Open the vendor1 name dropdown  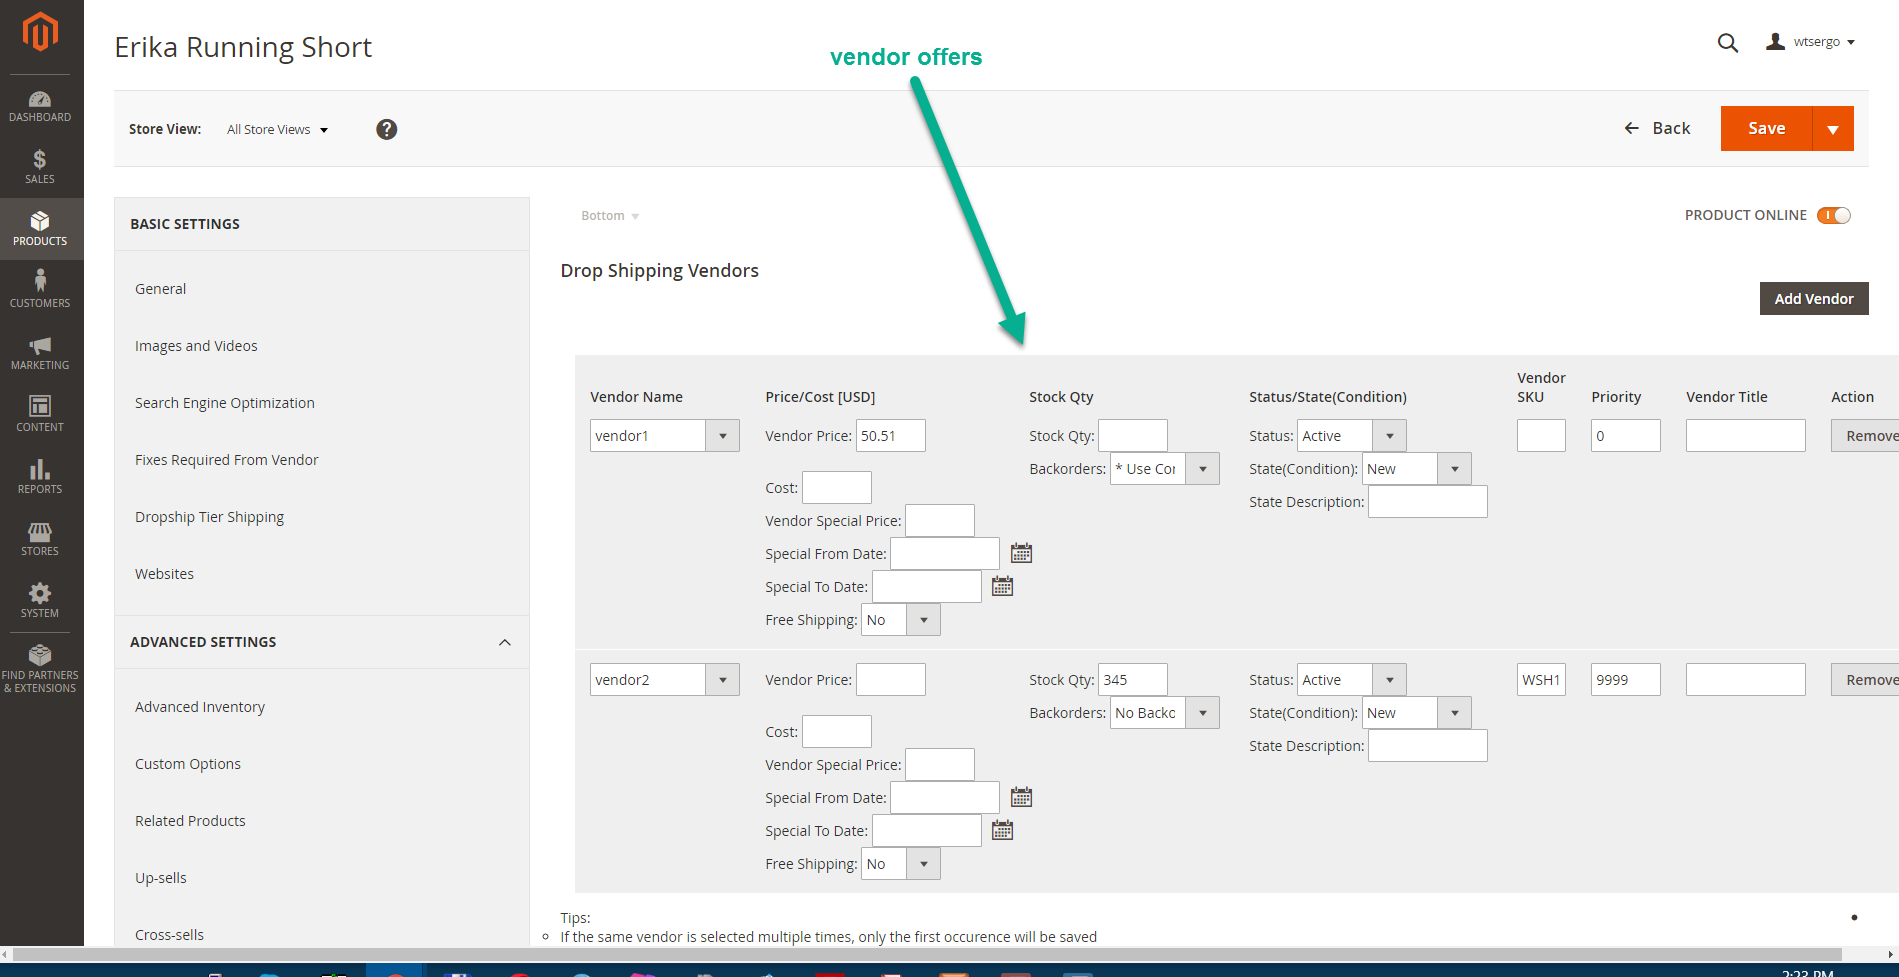coord(665,436)
